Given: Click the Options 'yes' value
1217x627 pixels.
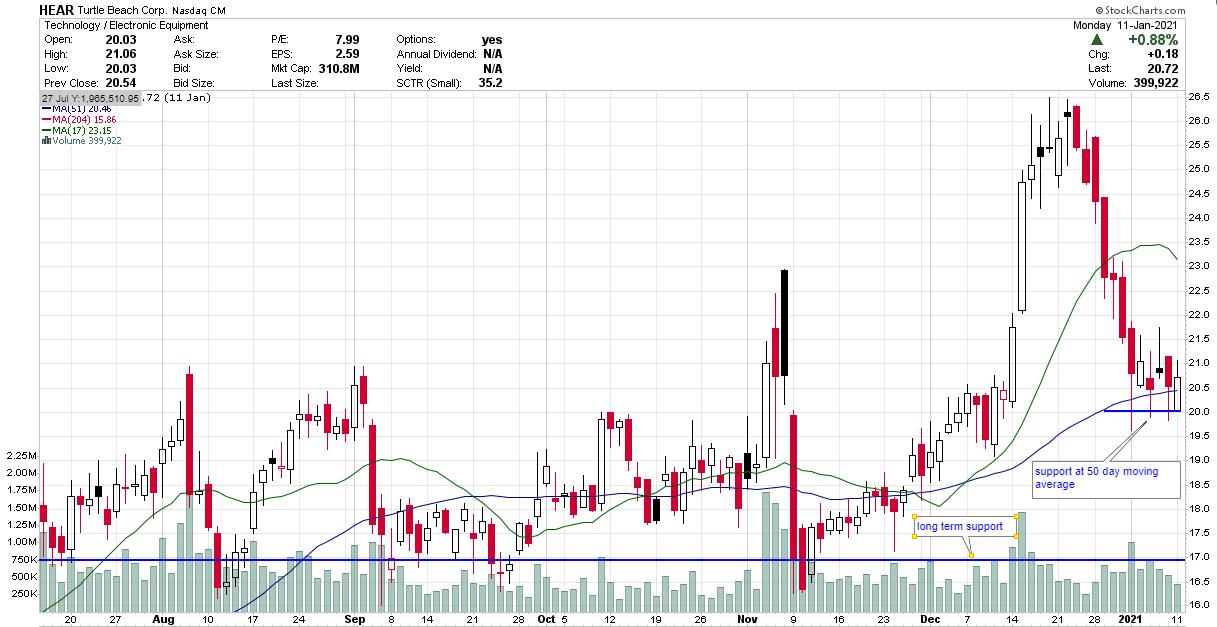Looking at the screenshot, I should pyautogui.click(x=491, y=39).
